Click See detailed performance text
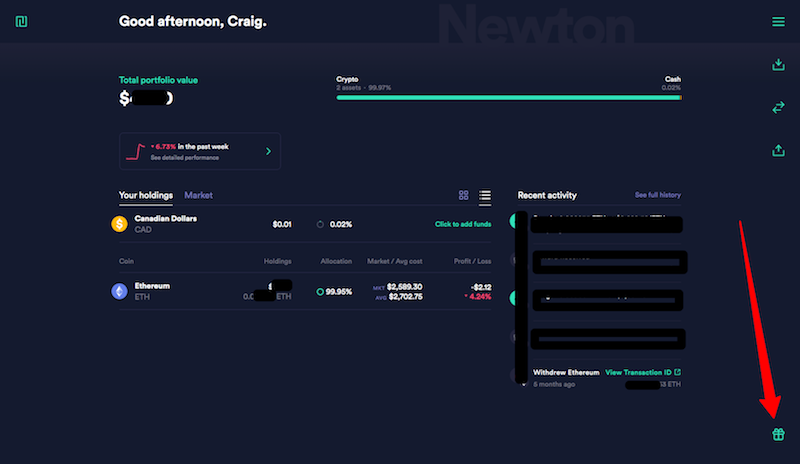The image size is (800, 464). pyautogui.click(x=185, y=158)
